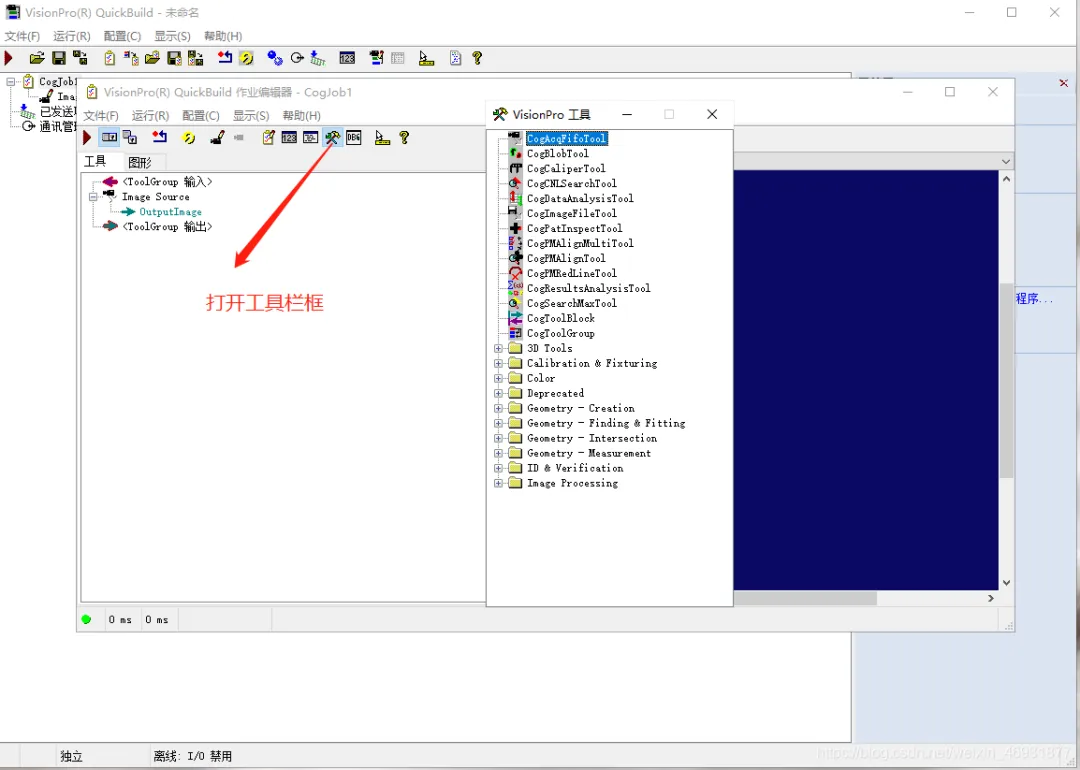
Task: Select CogPMRedLineTool
Action: pos(572,273)
